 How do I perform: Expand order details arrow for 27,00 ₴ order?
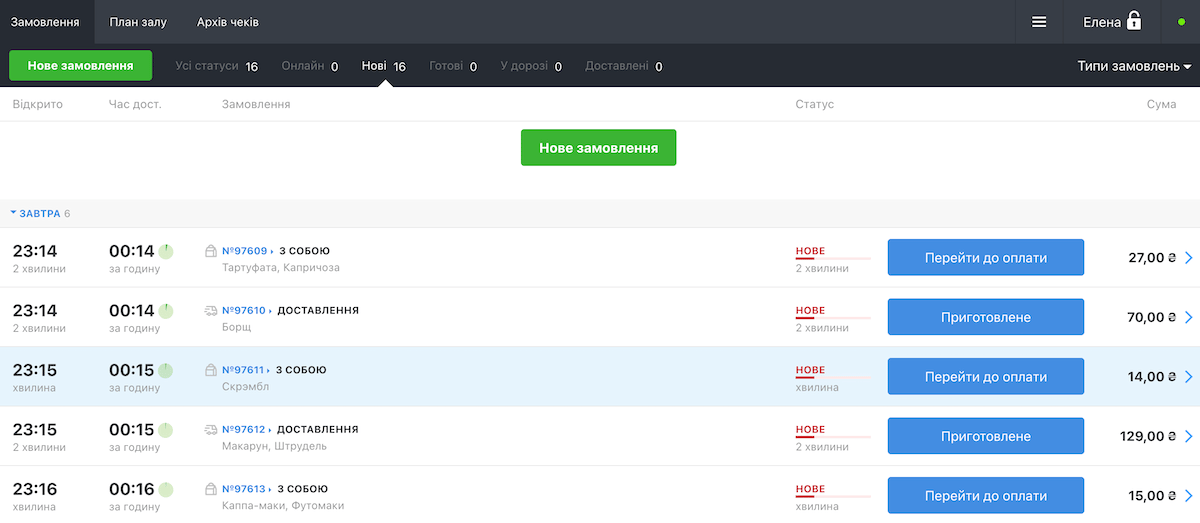point(1189,258)
